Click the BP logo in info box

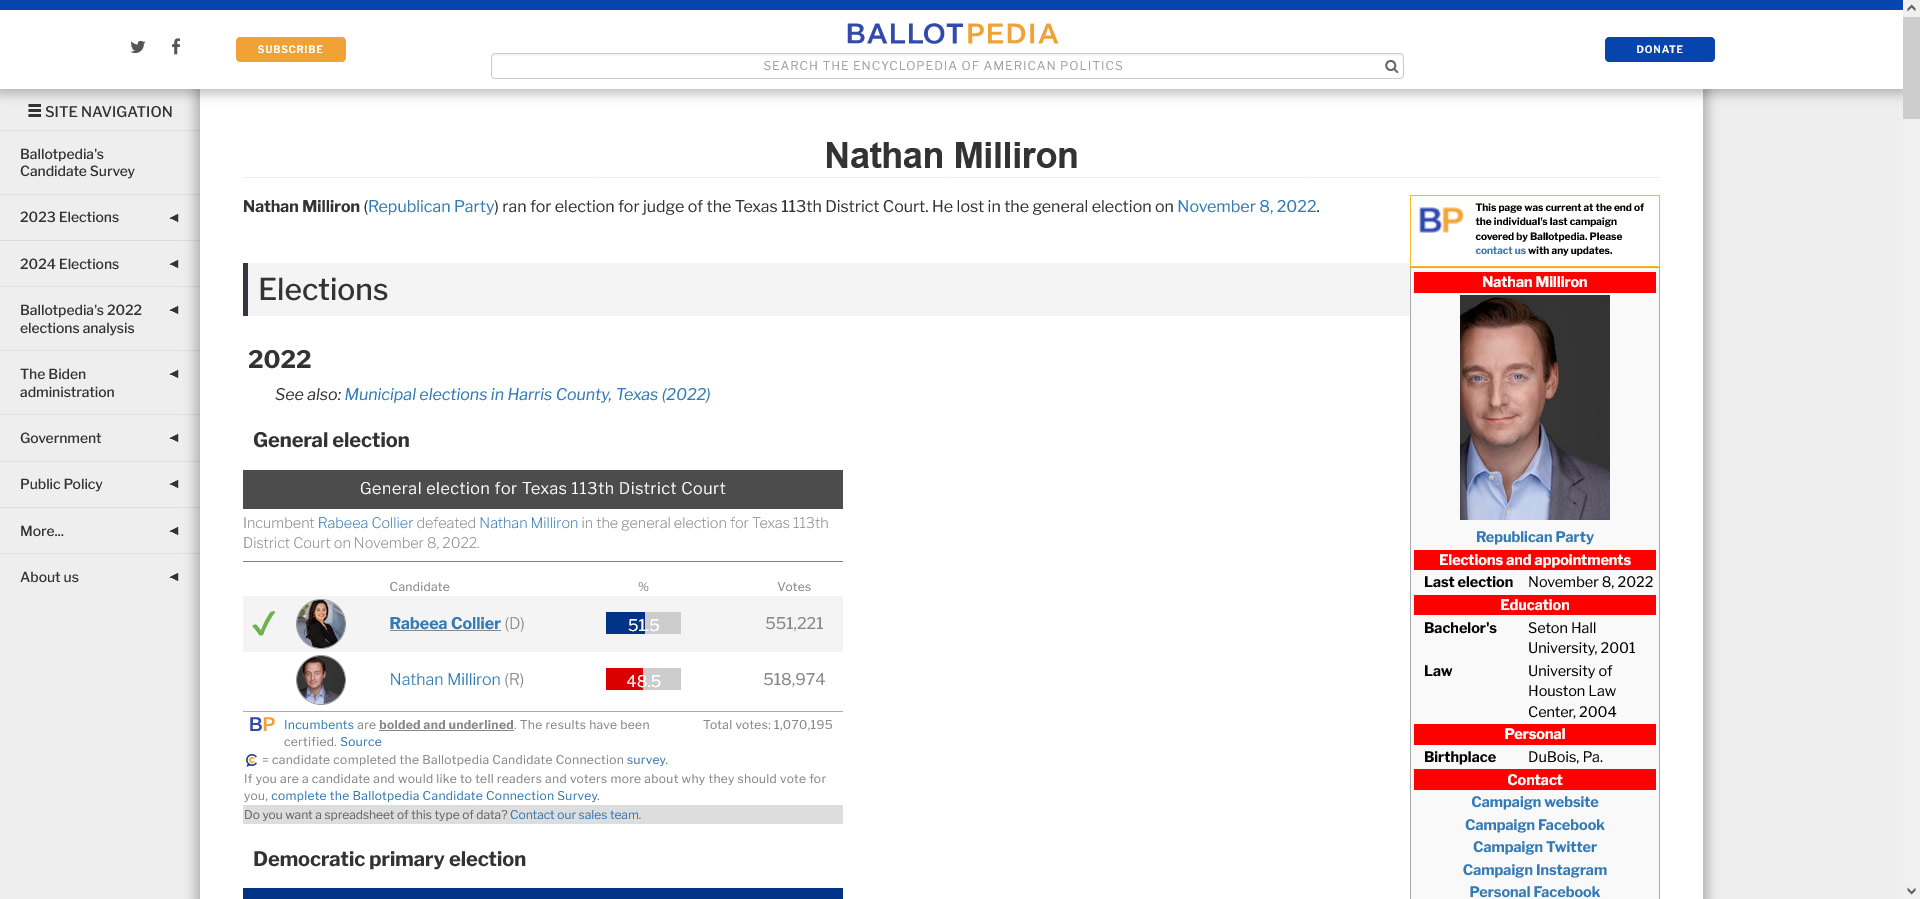(1440, 220)
